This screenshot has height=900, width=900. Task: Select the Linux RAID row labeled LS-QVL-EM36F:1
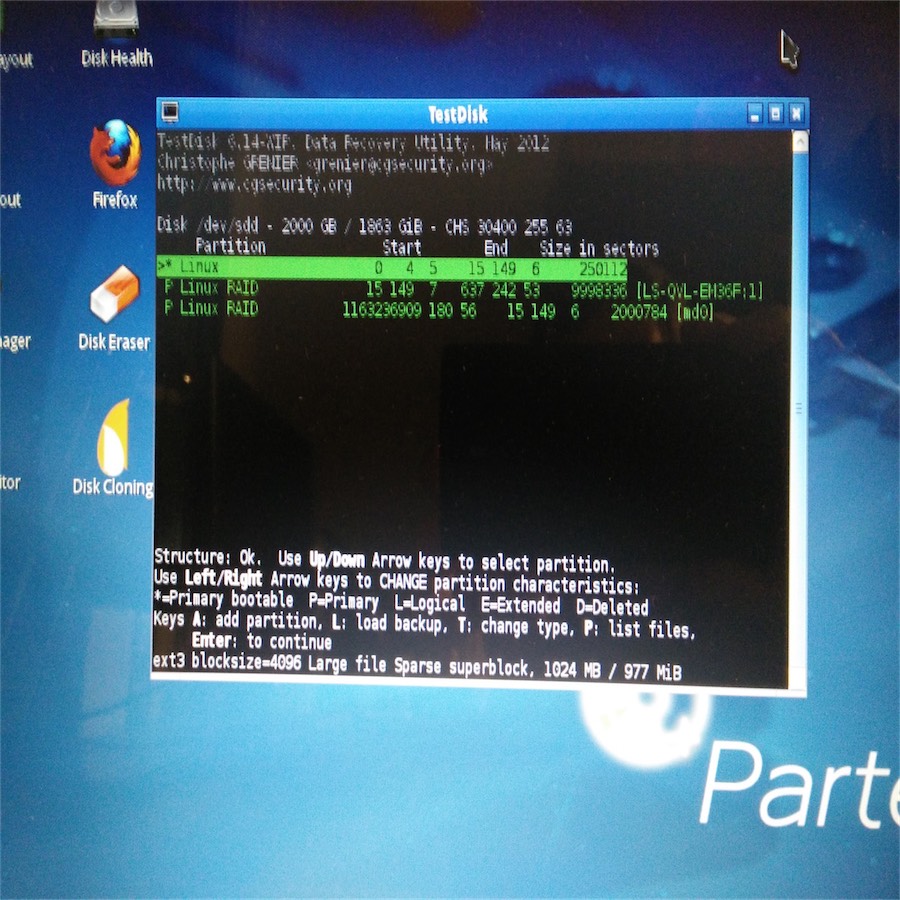(464, 290)
